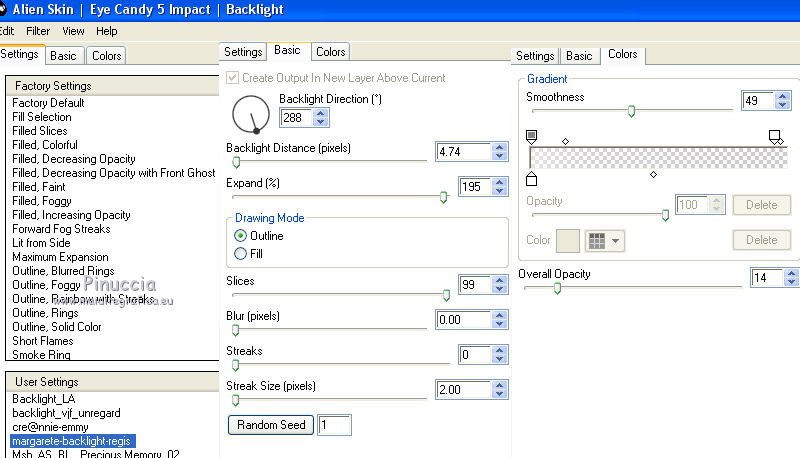Decrease Slices value with down arrow

click(499, 288)
